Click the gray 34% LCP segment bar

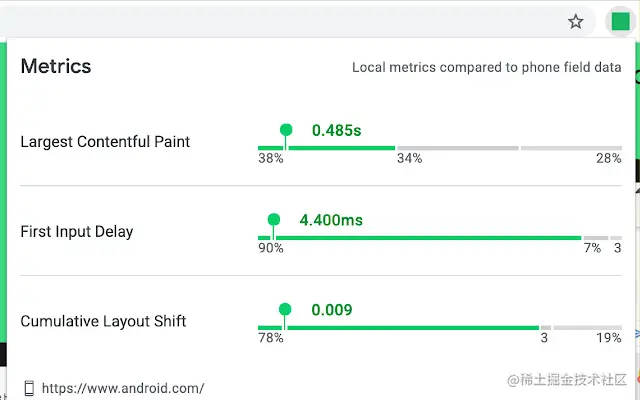point(458,148)
